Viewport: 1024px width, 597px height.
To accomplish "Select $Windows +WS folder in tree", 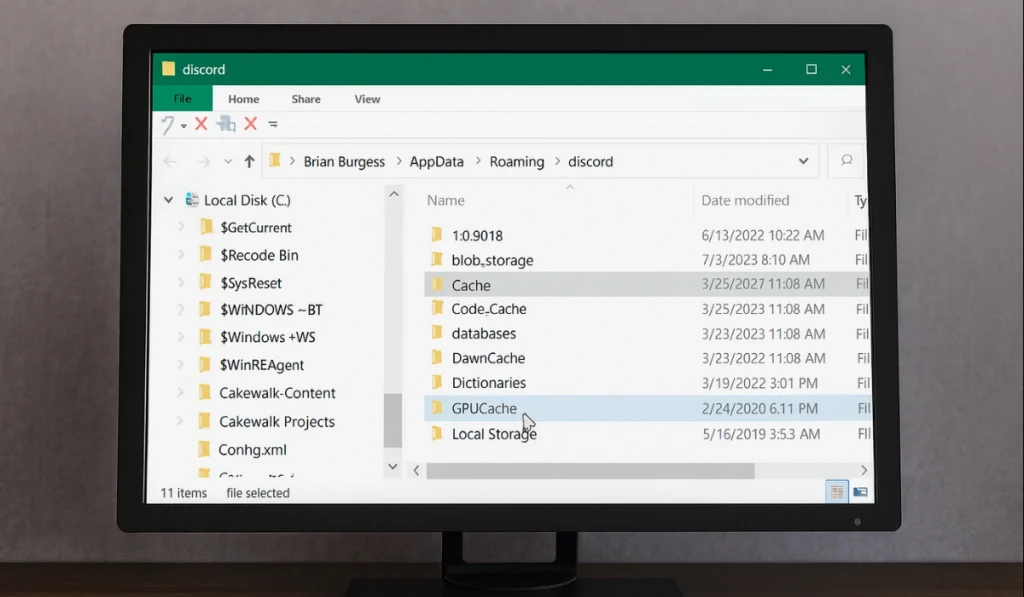I will (x=268, y=338).
